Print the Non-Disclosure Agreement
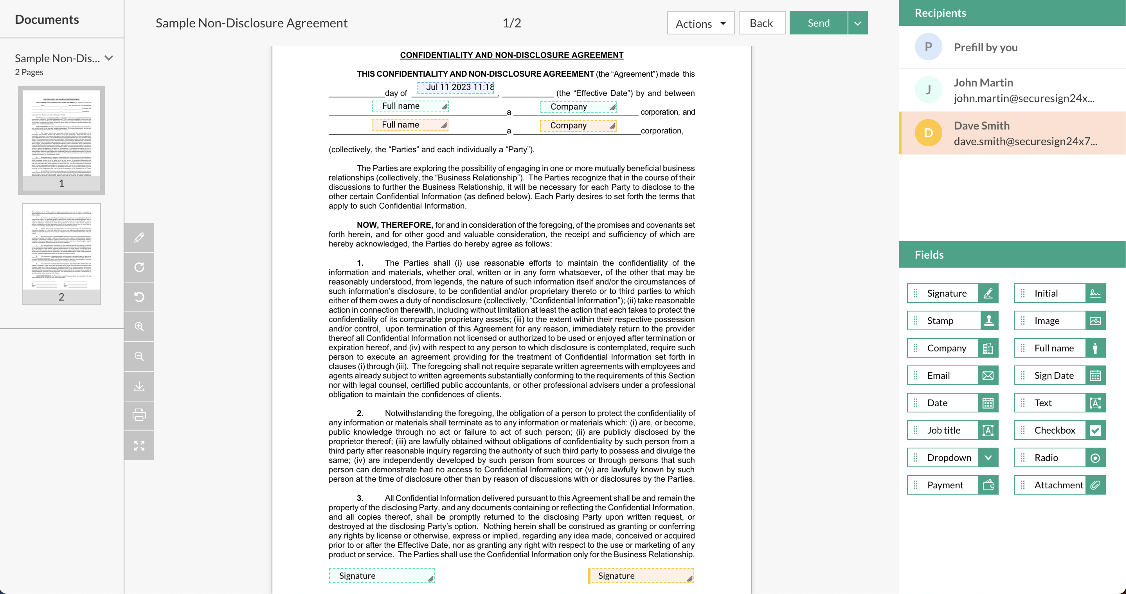This screenshot has height=594, width=1126. [139, 415]
